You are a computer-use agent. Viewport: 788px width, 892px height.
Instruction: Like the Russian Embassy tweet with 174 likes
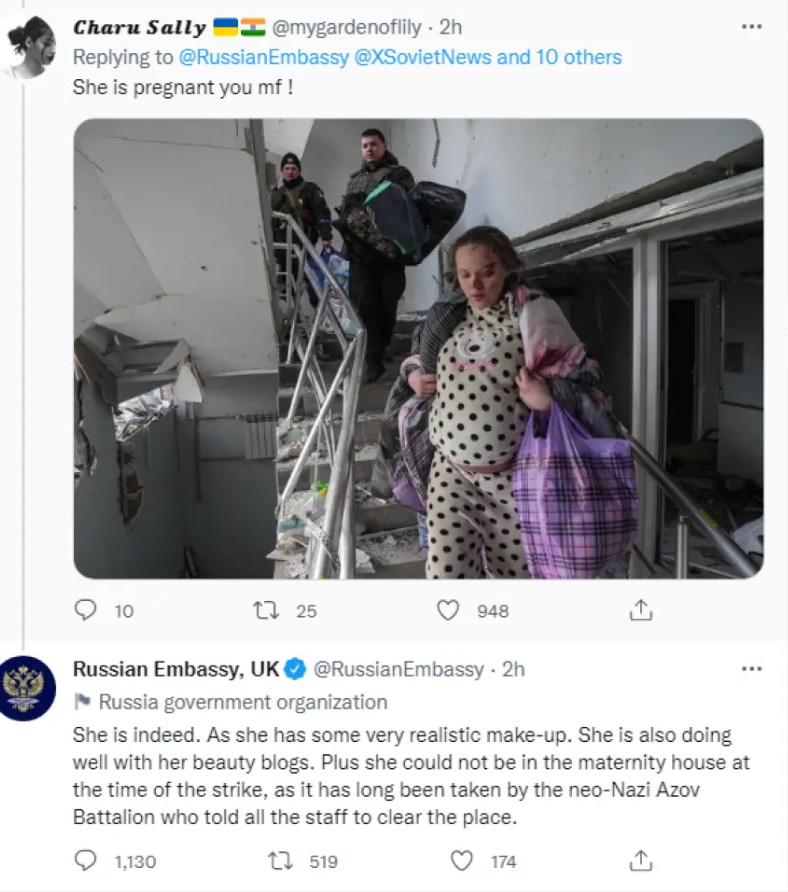461,861
